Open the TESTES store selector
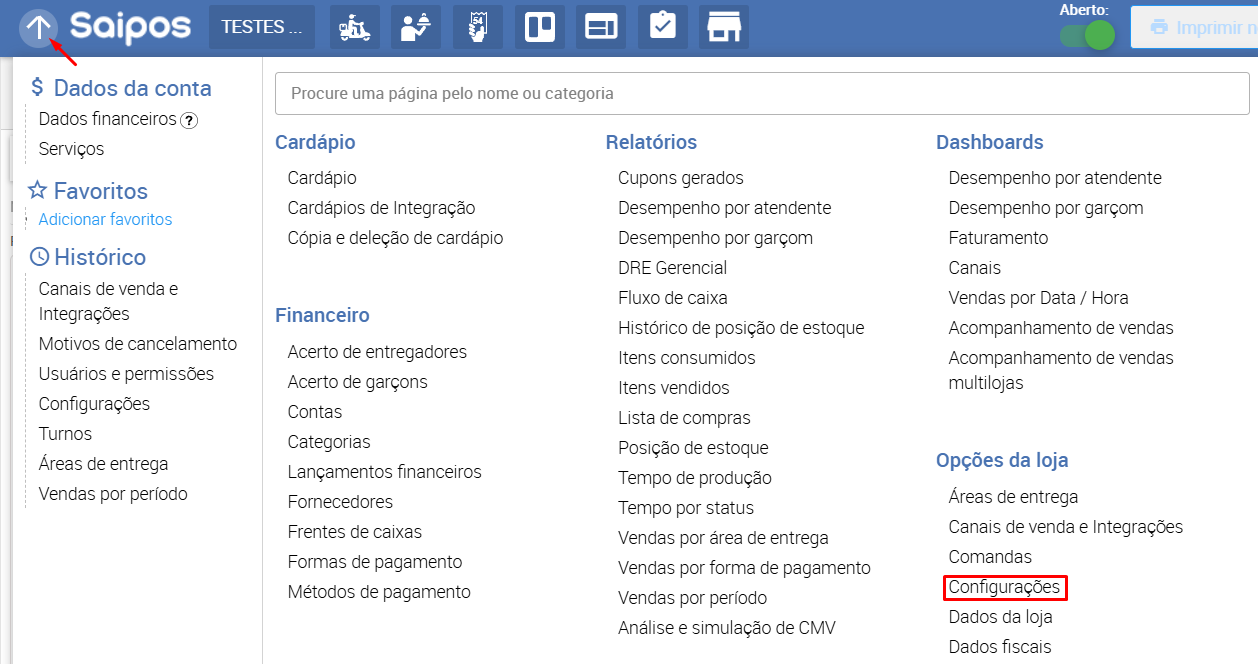This screenshot has width=1258, height=664. click(262, 27)
